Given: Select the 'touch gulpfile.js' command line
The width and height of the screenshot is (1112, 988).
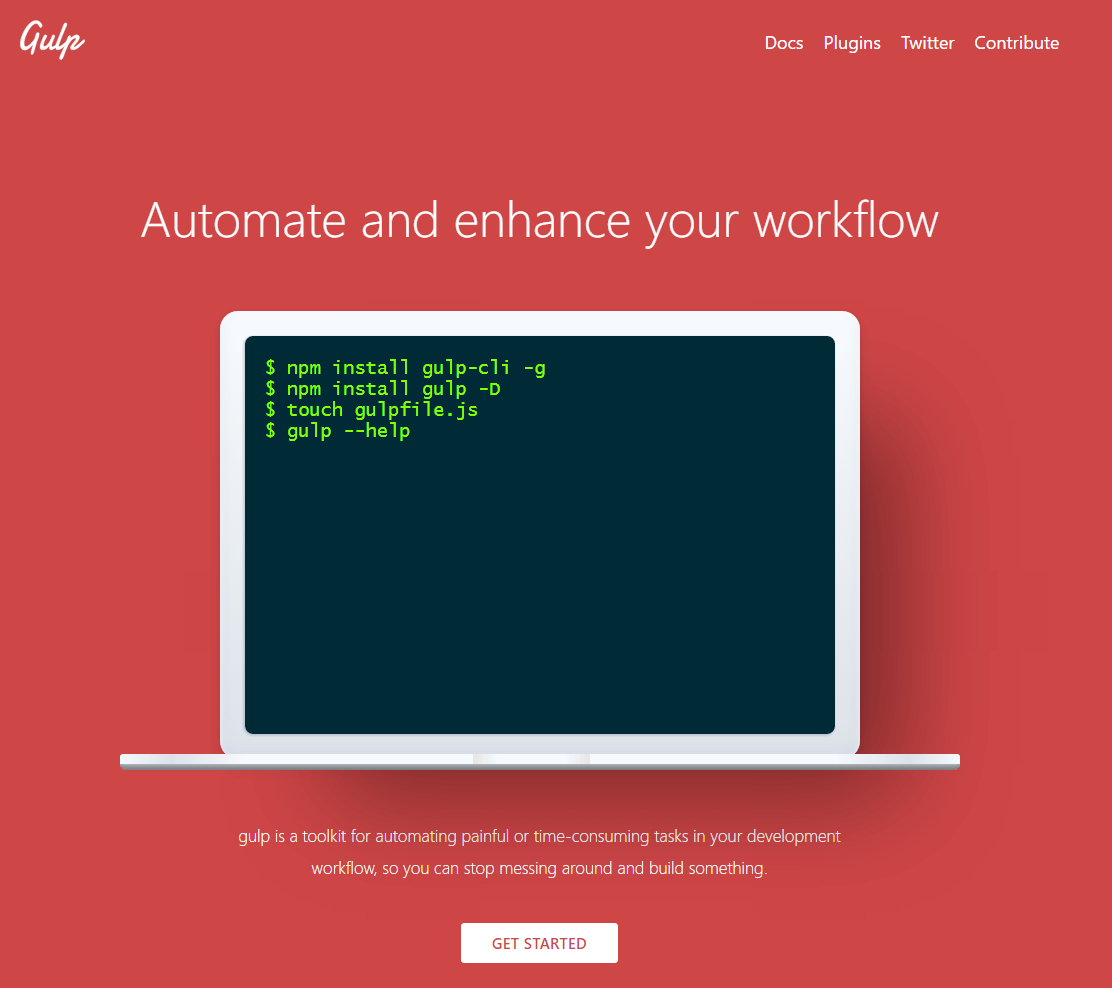Looking at the screenshot, I should 372,410.
